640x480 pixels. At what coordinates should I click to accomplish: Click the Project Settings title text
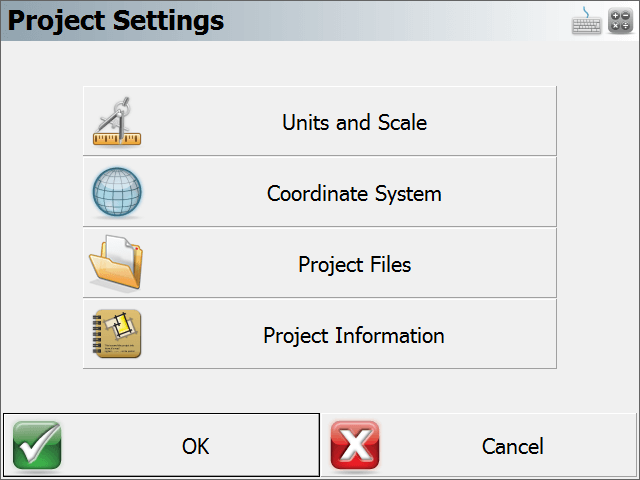[116, 20]
